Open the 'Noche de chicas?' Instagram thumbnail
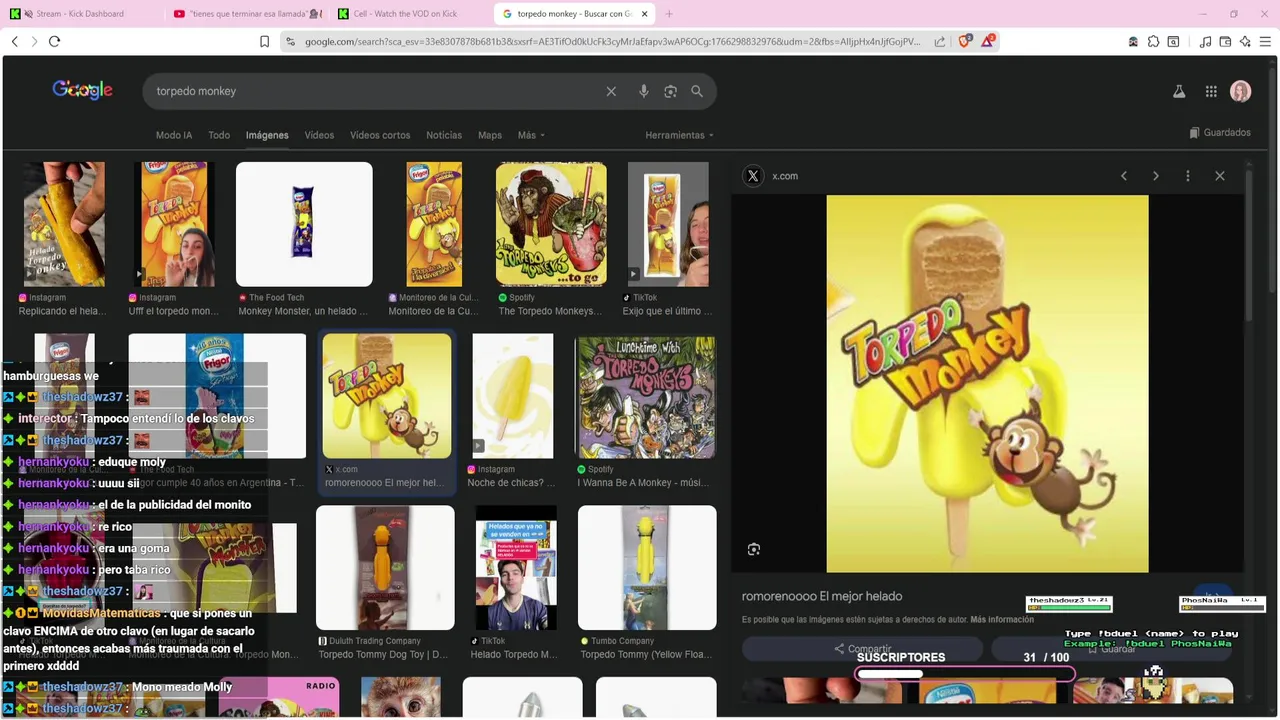 click(x=513, y=397)
